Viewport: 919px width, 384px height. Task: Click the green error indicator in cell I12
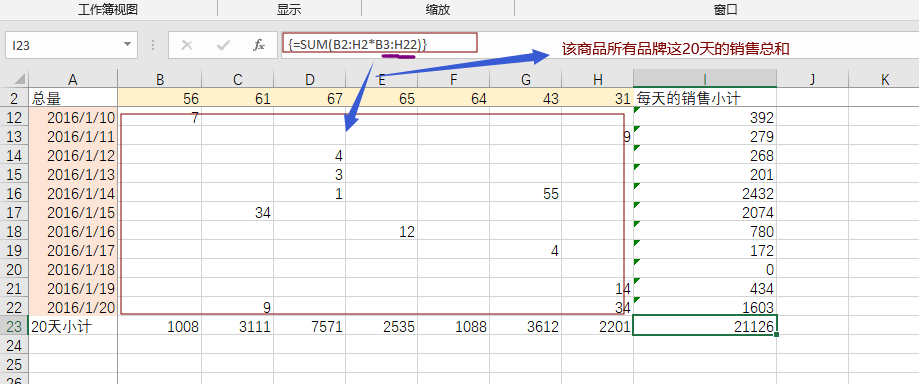point(637,110)
